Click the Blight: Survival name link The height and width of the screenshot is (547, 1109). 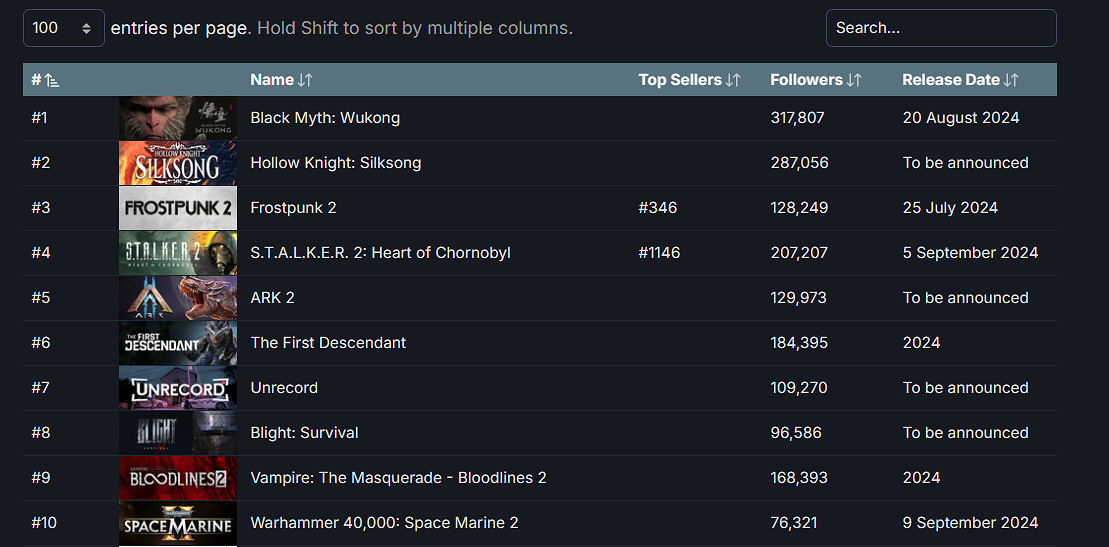click(x=304, y=433)
